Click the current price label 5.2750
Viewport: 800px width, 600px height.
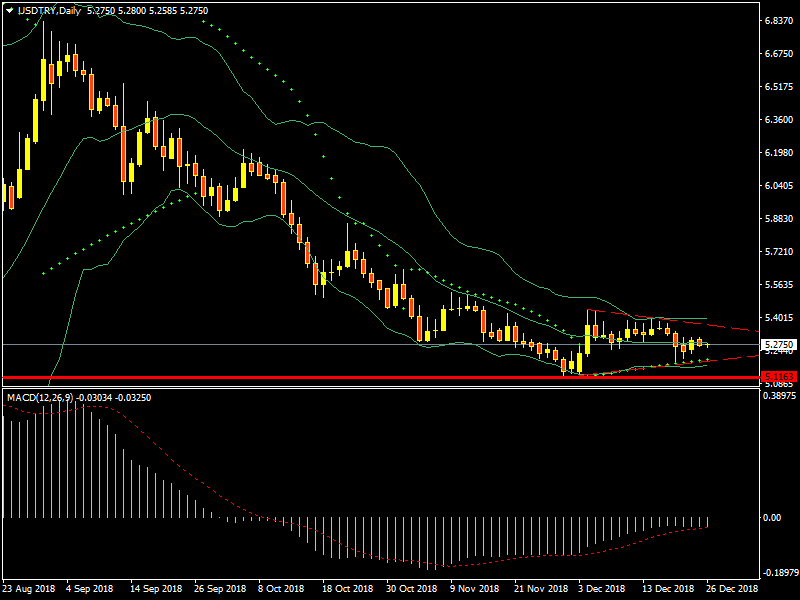(779, 345)
